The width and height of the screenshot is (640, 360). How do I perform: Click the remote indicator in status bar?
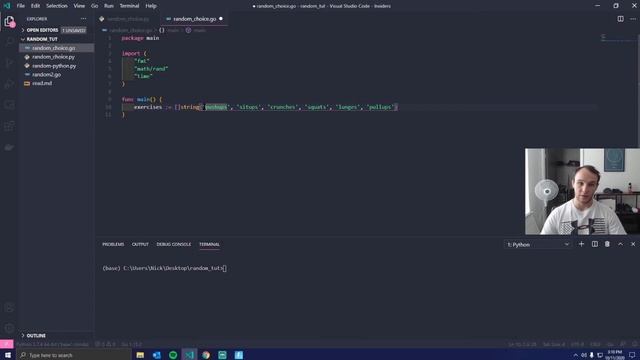pos(7,344)
